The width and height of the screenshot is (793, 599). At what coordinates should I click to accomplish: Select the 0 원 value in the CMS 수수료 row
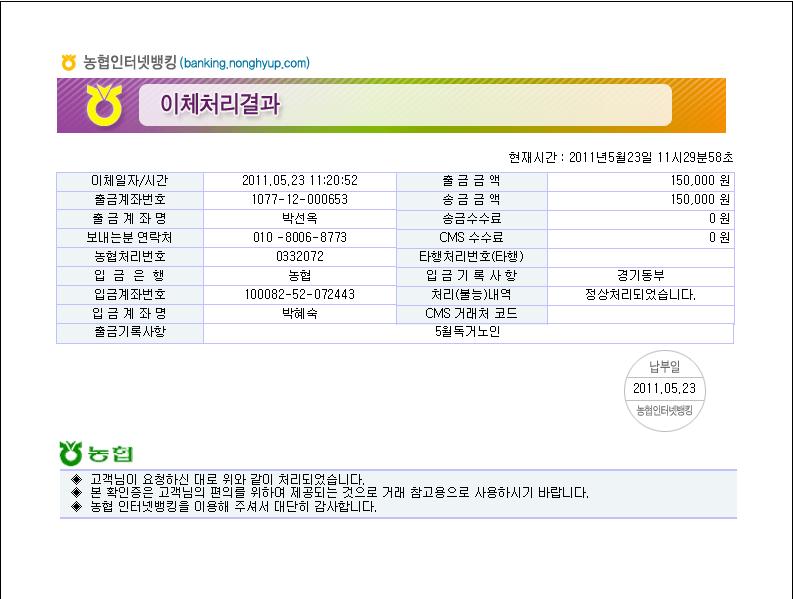[719, 237]
